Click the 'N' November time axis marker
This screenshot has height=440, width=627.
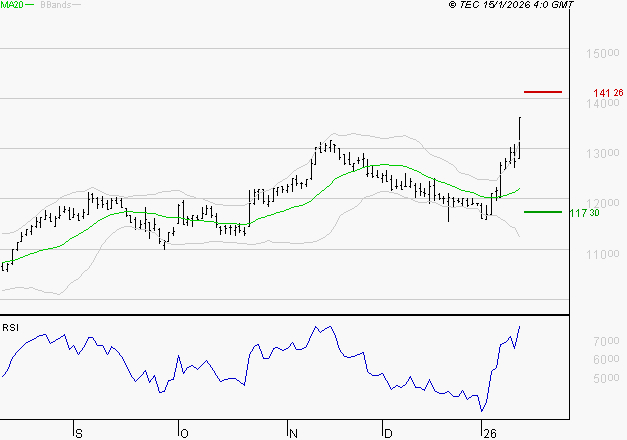pyautogui.click(x=293, y=431)
